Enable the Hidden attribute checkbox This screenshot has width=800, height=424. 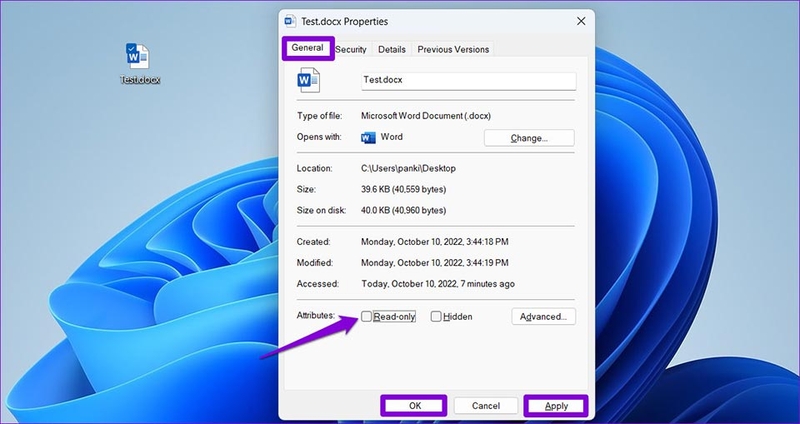[436, 316]
